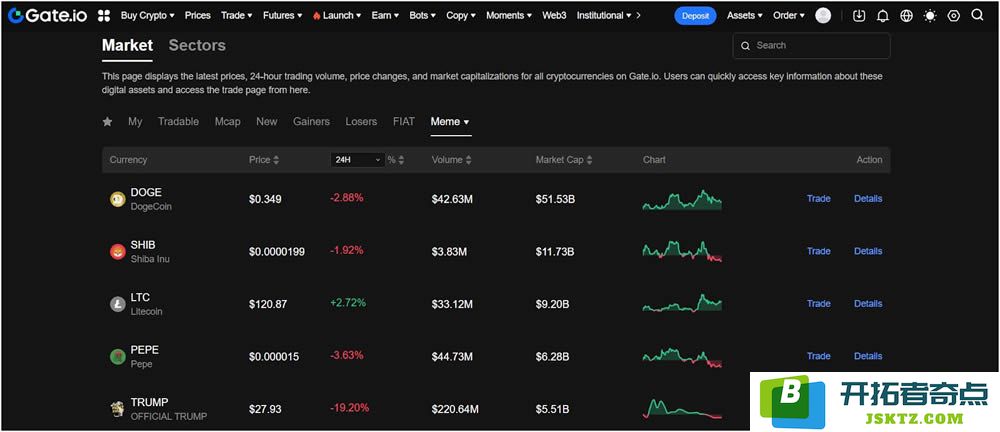This screenshot has width=1000, height=432.
Task: Open the Futures dropdown menu
Action: click(x=283, y=15)
